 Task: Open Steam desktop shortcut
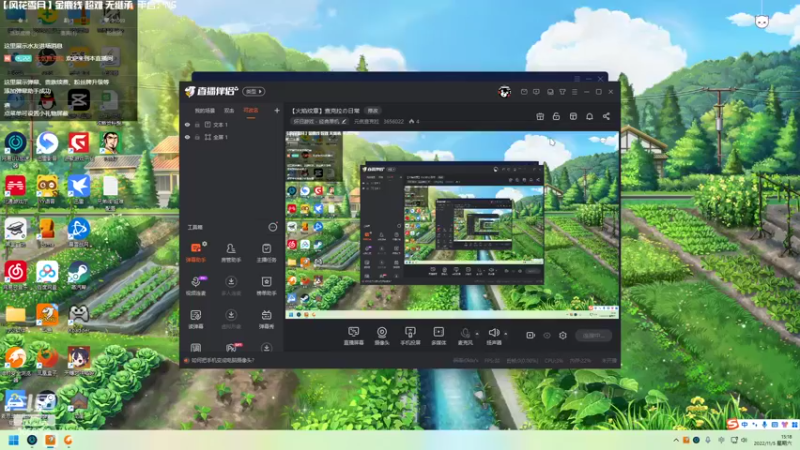pos(79,276)
